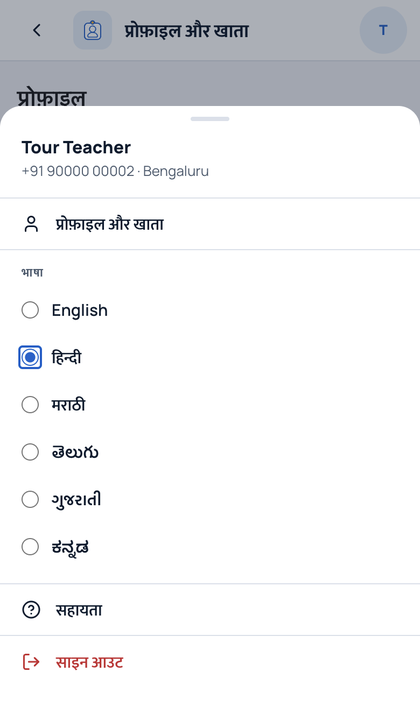
Task: Select the తెలుగు radio button
Action: 30,452
